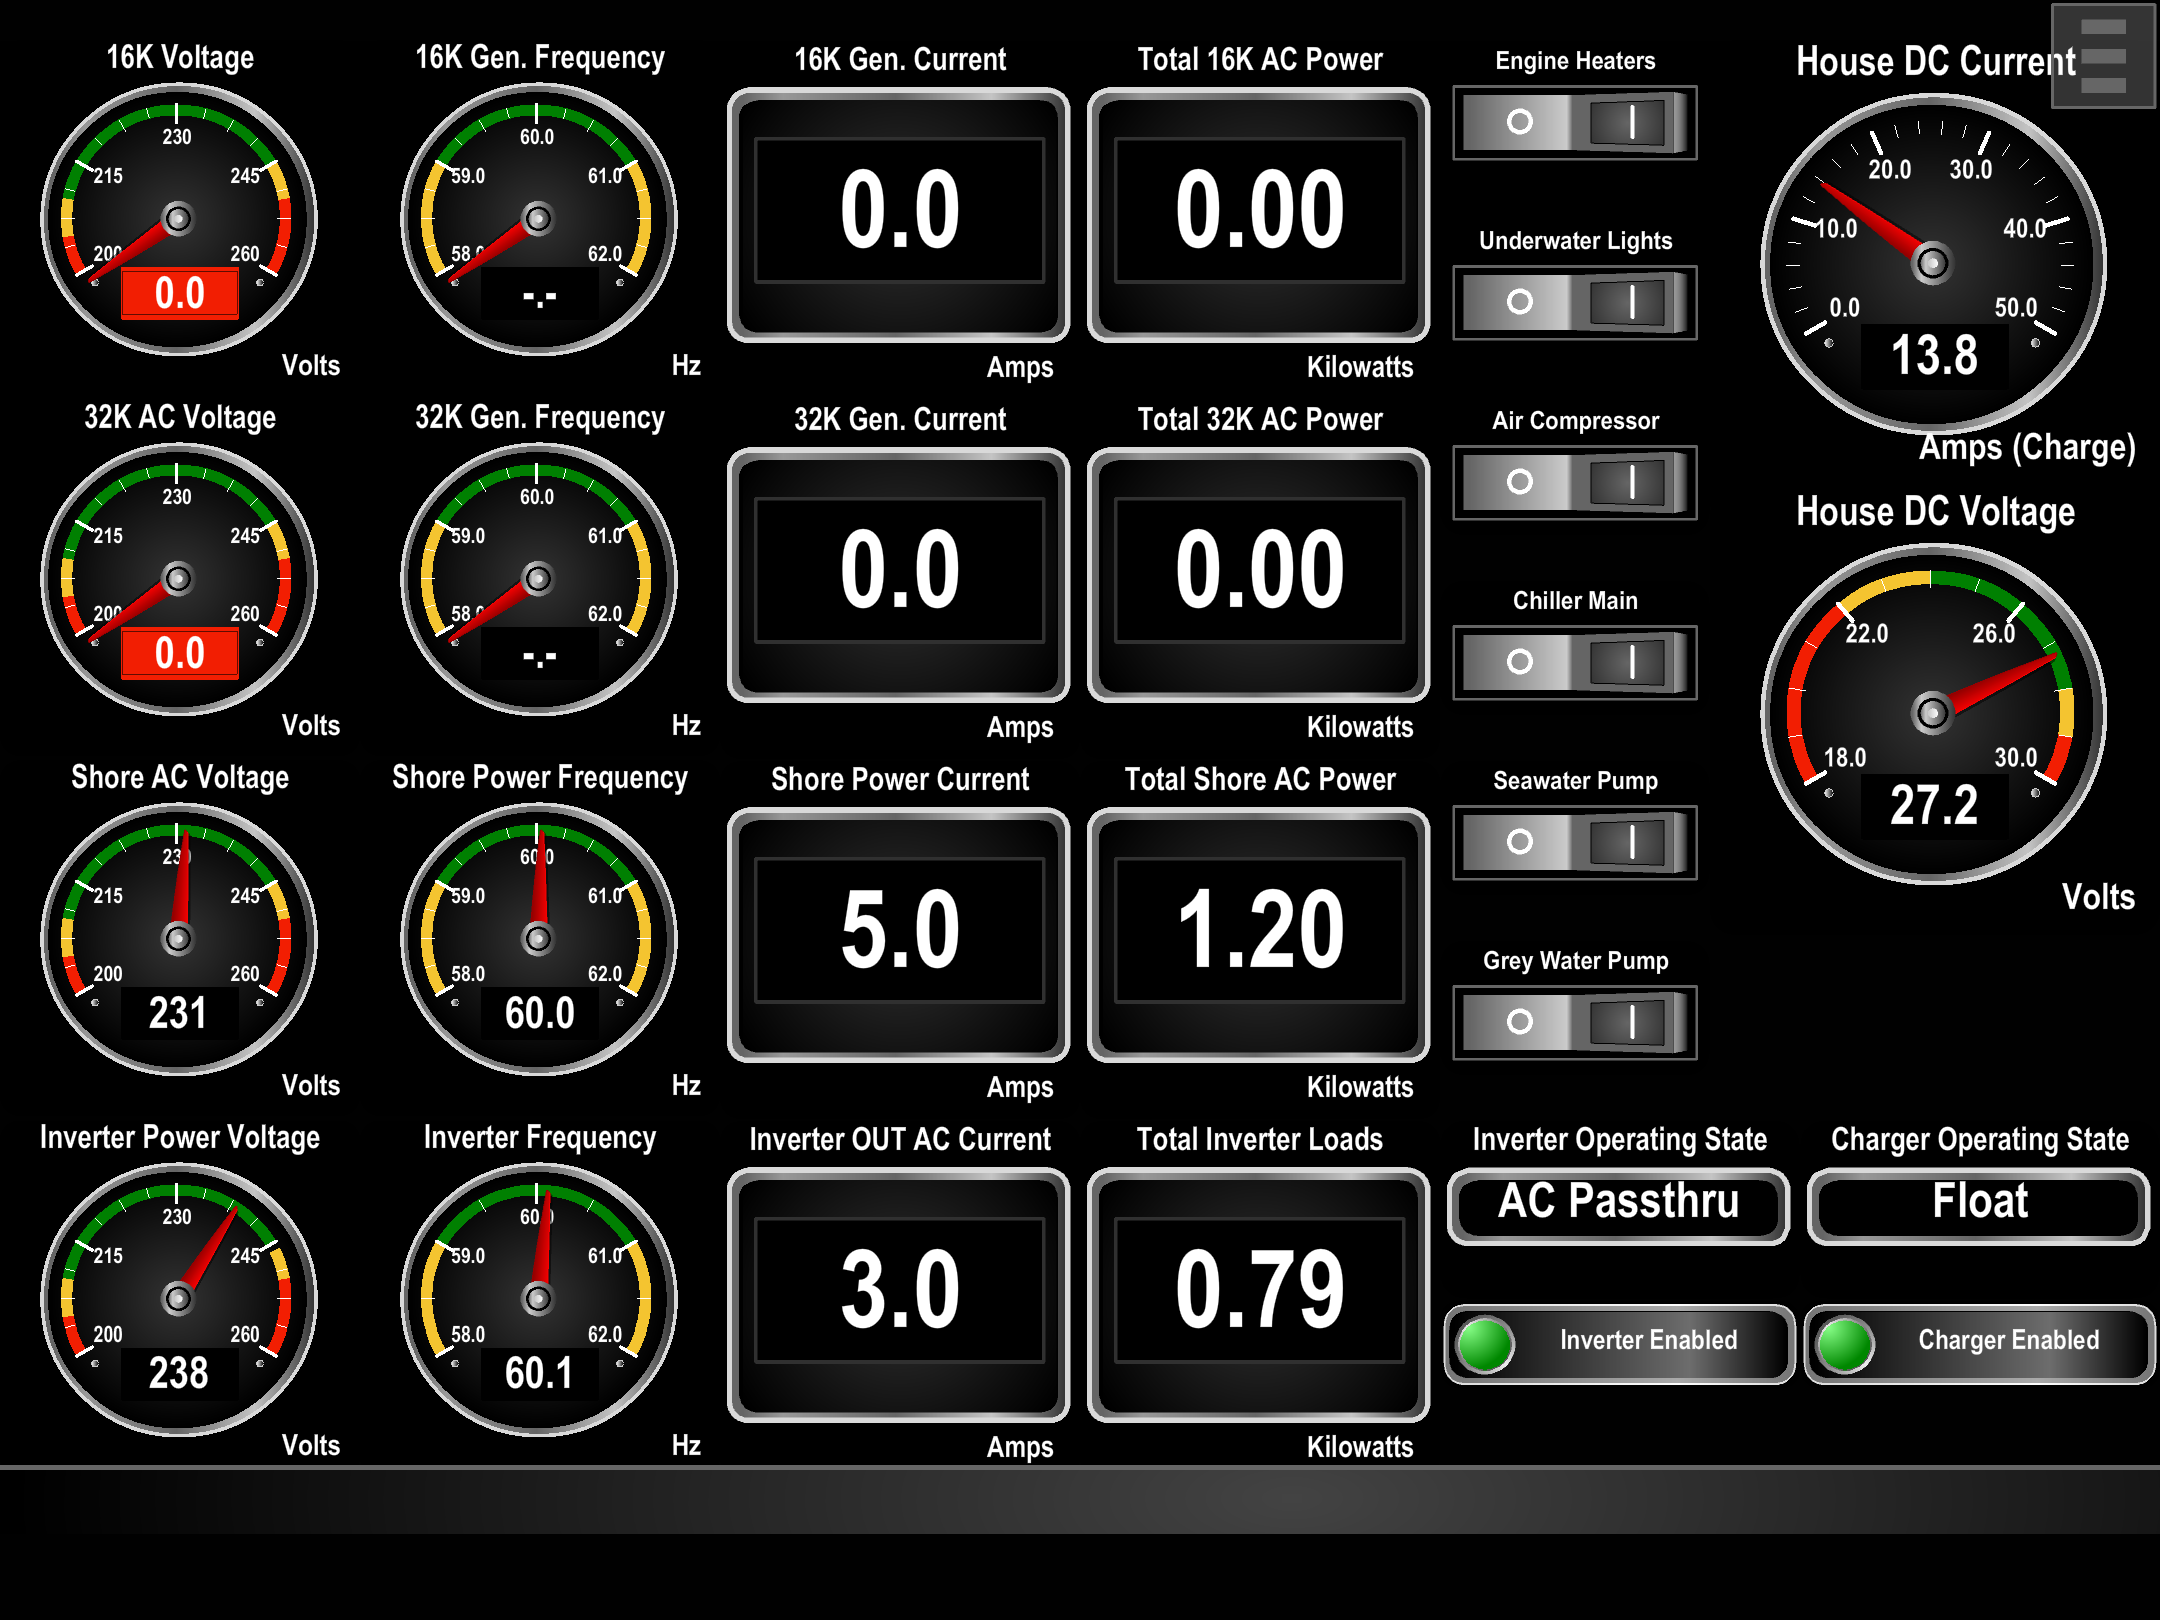The image size is (2160, 1620).
Task: Select the Inverter Frequency gauge
Action: click(x=539, y=1299)
